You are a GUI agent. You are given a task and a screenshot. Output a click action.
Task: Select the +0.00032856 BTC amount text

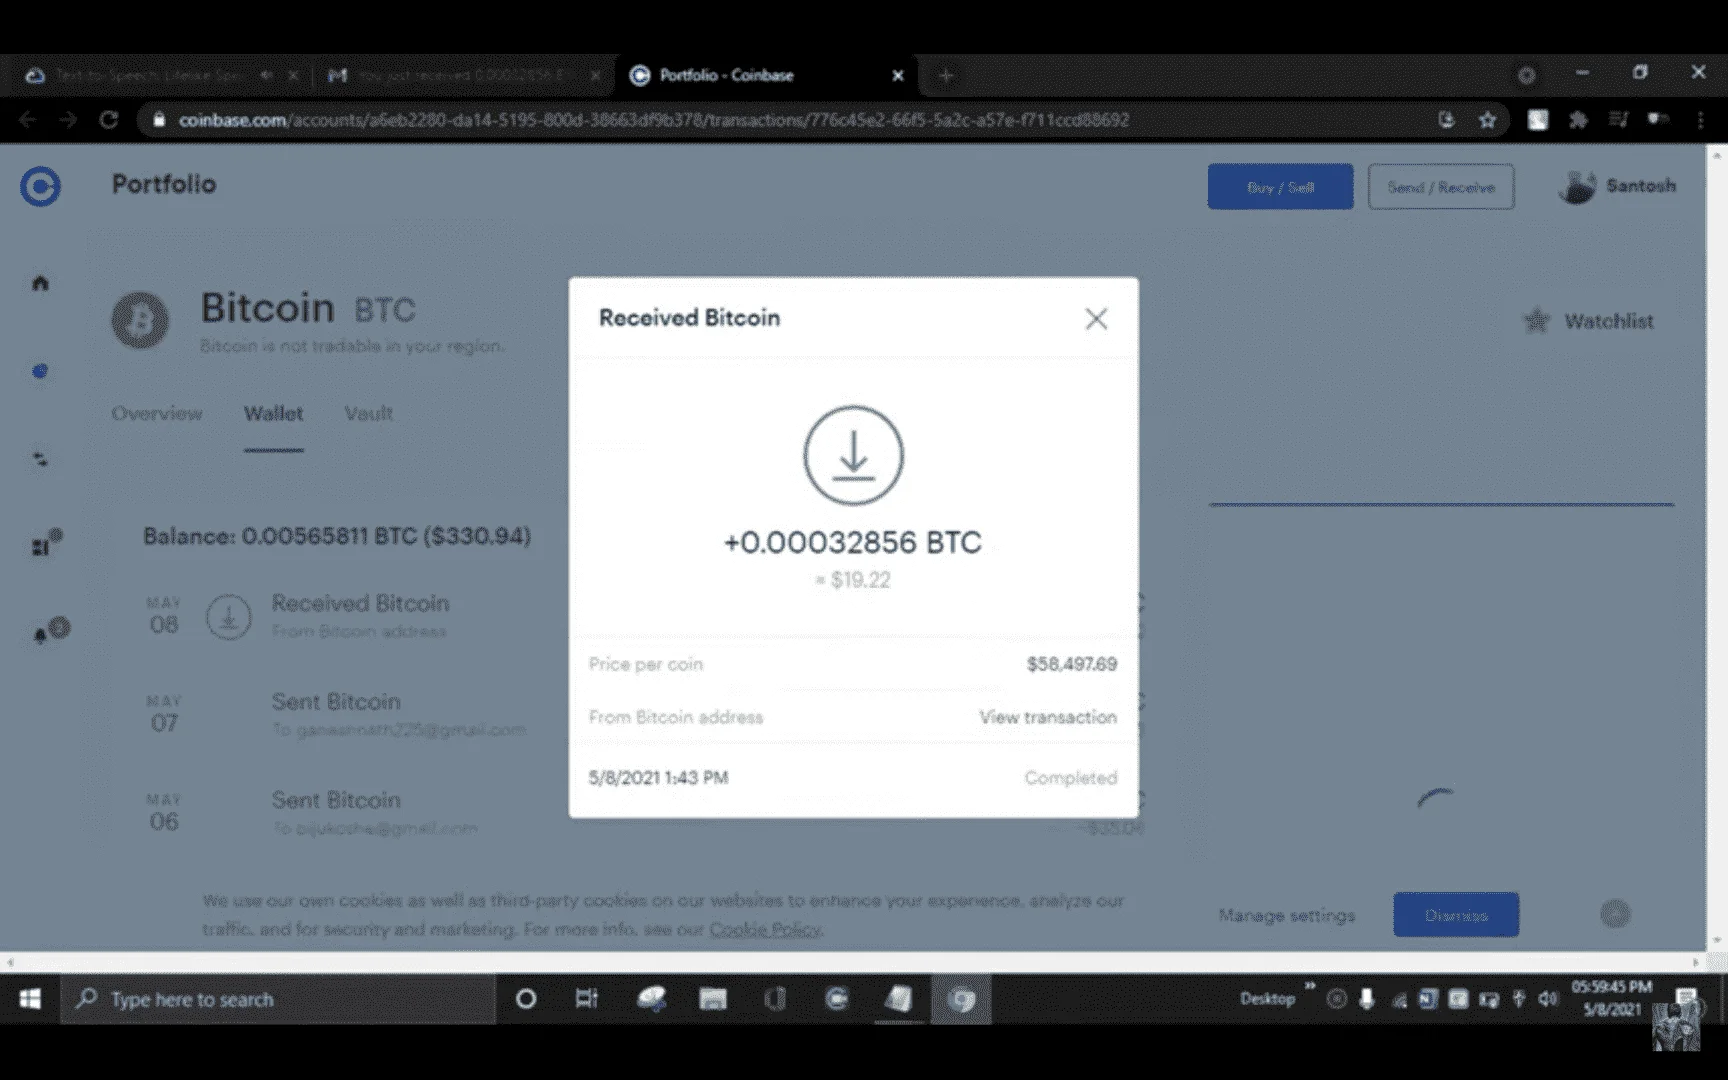click(x=853, y=542)
